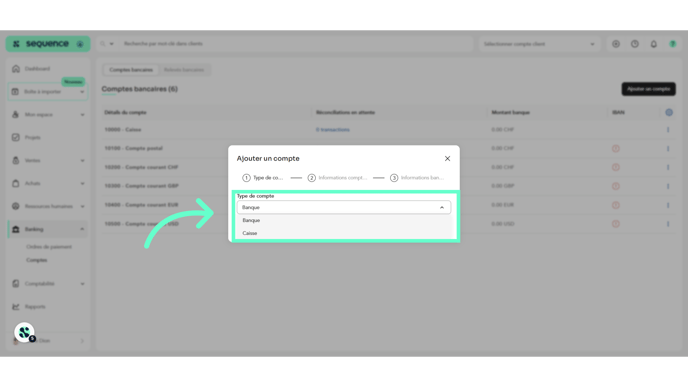The image size is (688, 387).
Task: Click the Banking bank icon
Action: click(x=15, y=229)
